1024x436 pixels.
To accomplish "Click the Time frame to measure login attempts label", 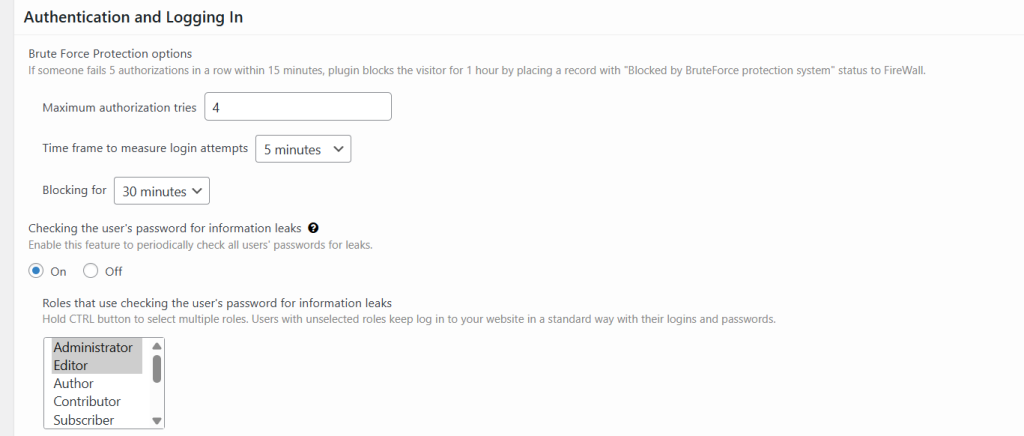I will pos(145,148).
